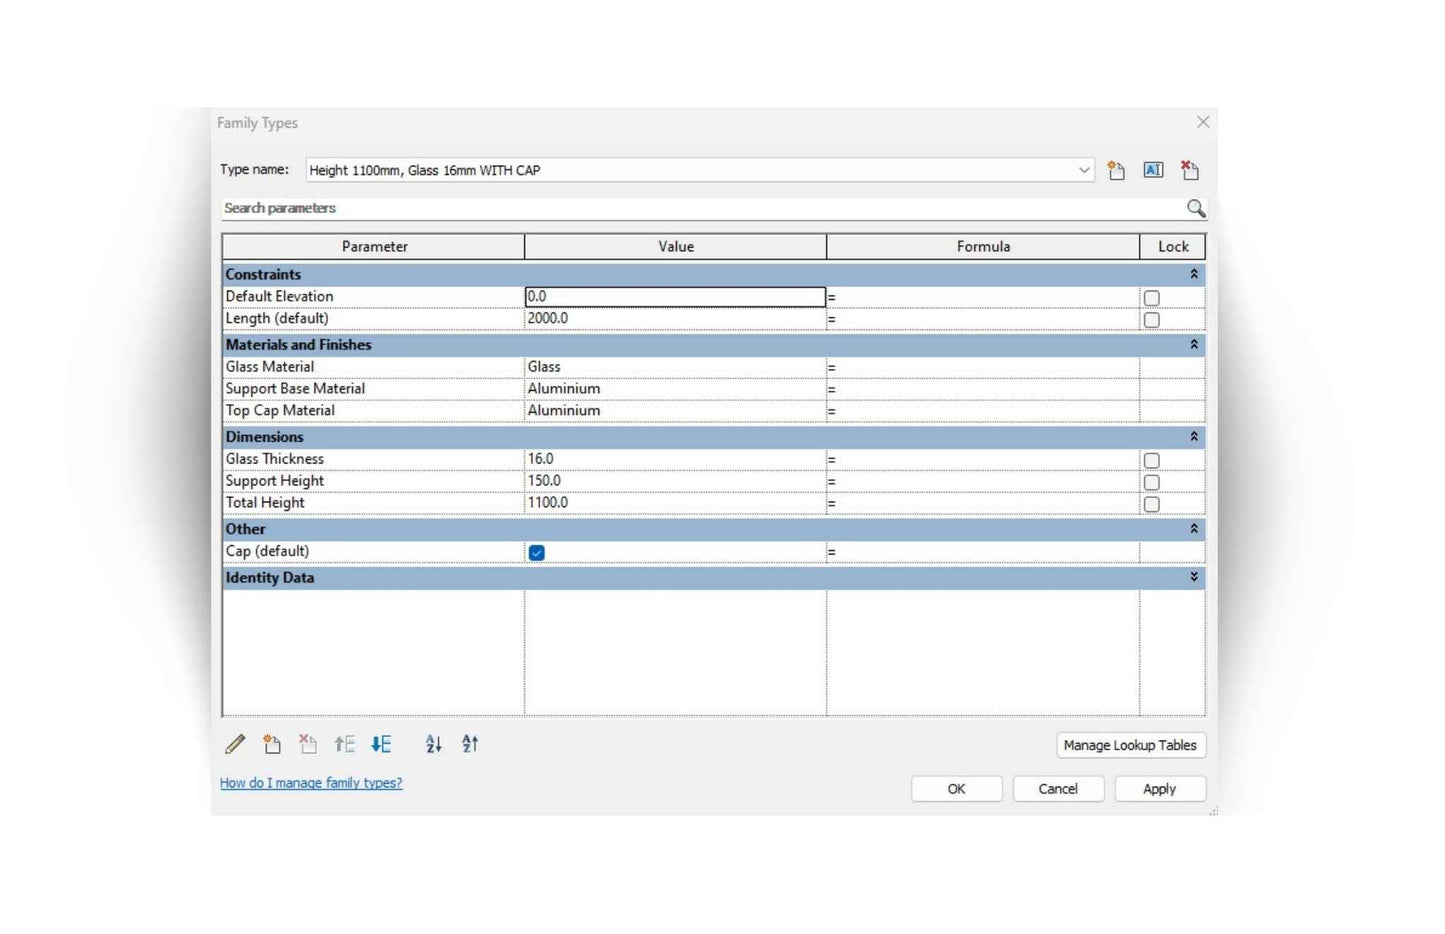The width and height of the screenshot is (1445, 934).
Task: Expand the Identity Data group
Action: pos(1194,578)
